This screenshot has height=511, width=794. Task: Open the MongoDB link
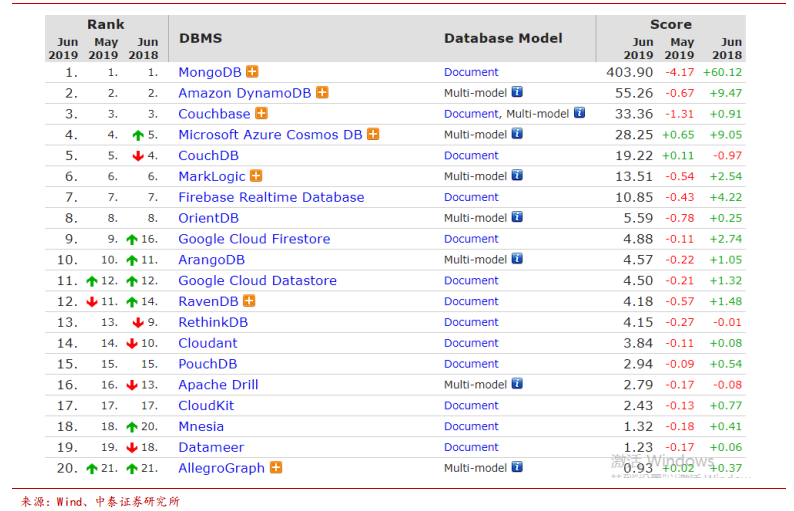tap(210, 72)
